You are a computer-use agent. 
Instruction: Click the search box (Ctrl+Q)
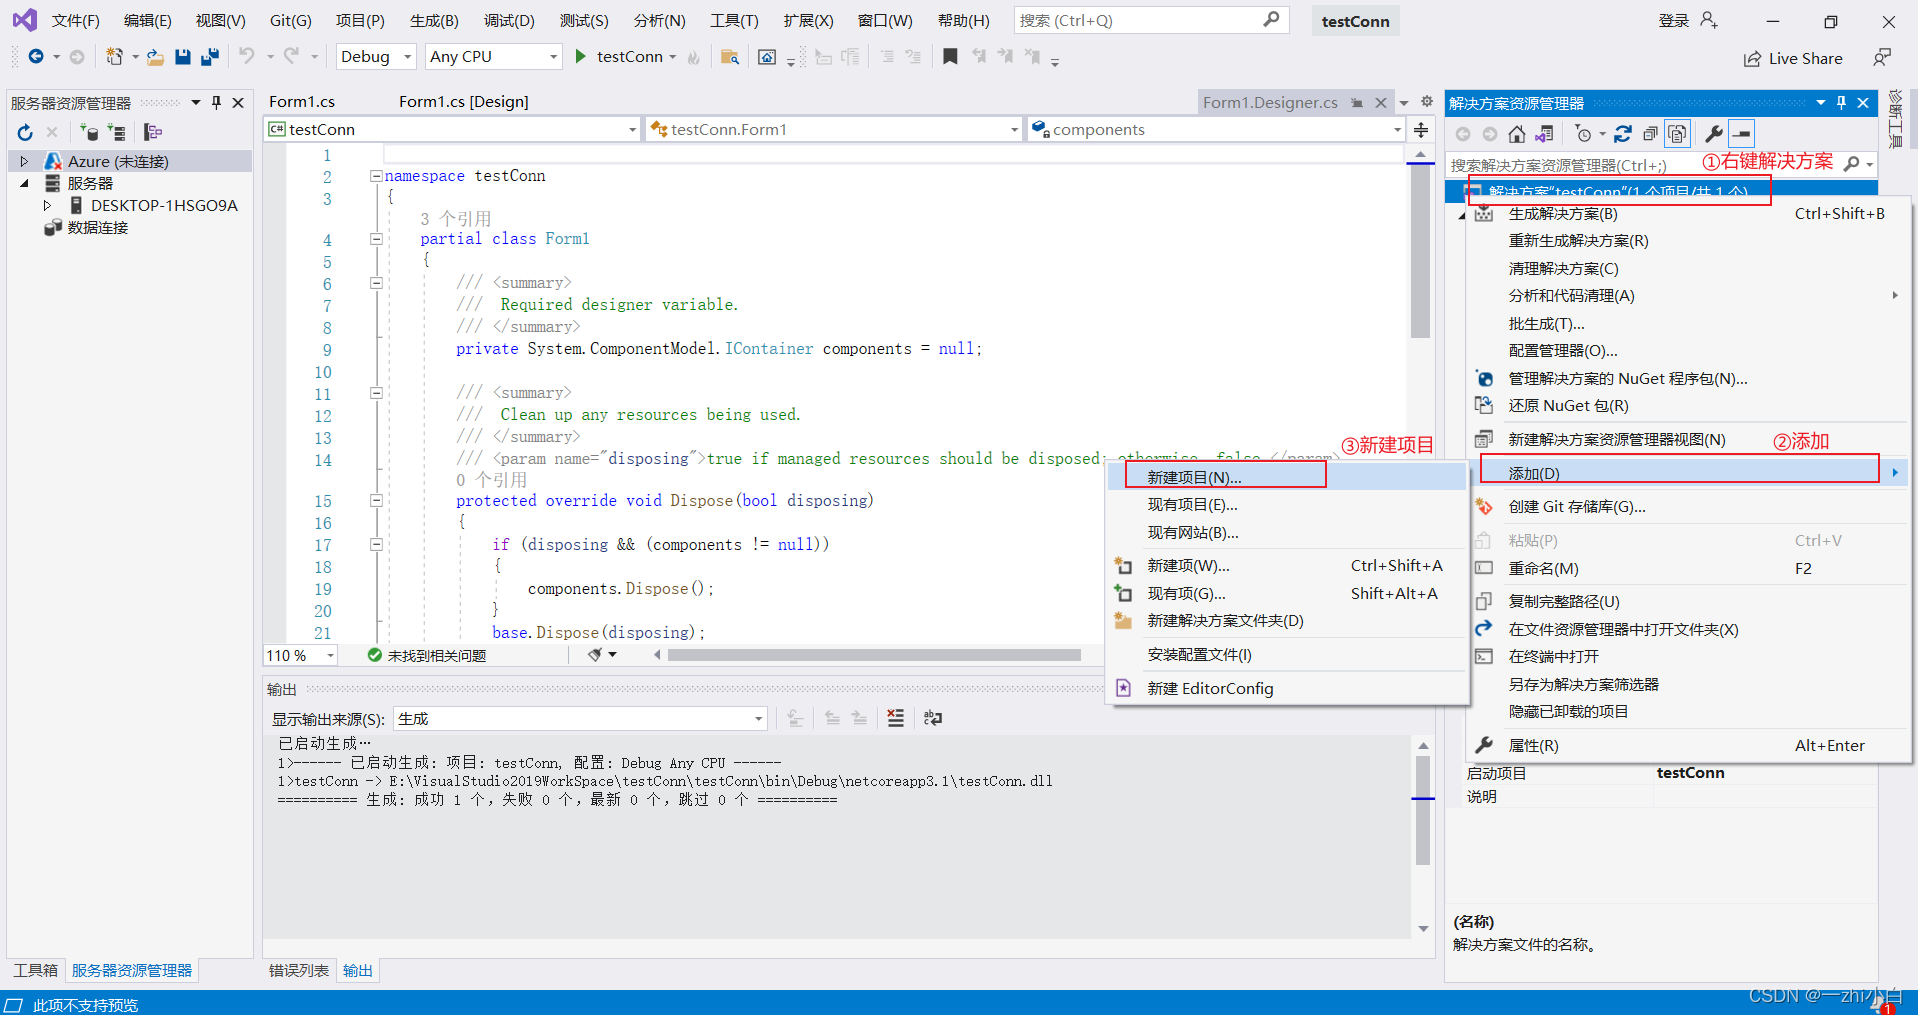click(x=1151, y=20)
